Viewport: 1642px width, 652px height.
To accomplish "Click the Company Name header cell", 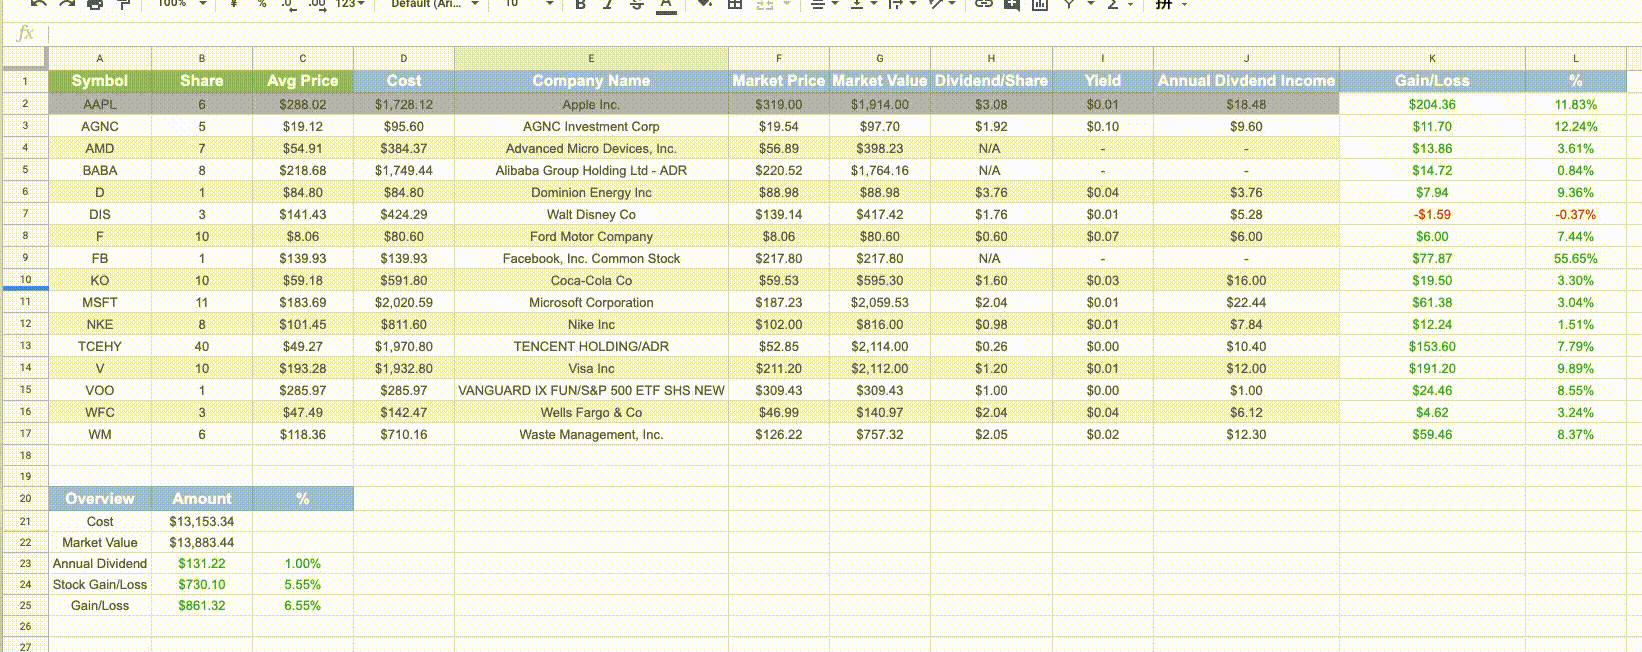I will pyautogui.click(x=591, y=81).
